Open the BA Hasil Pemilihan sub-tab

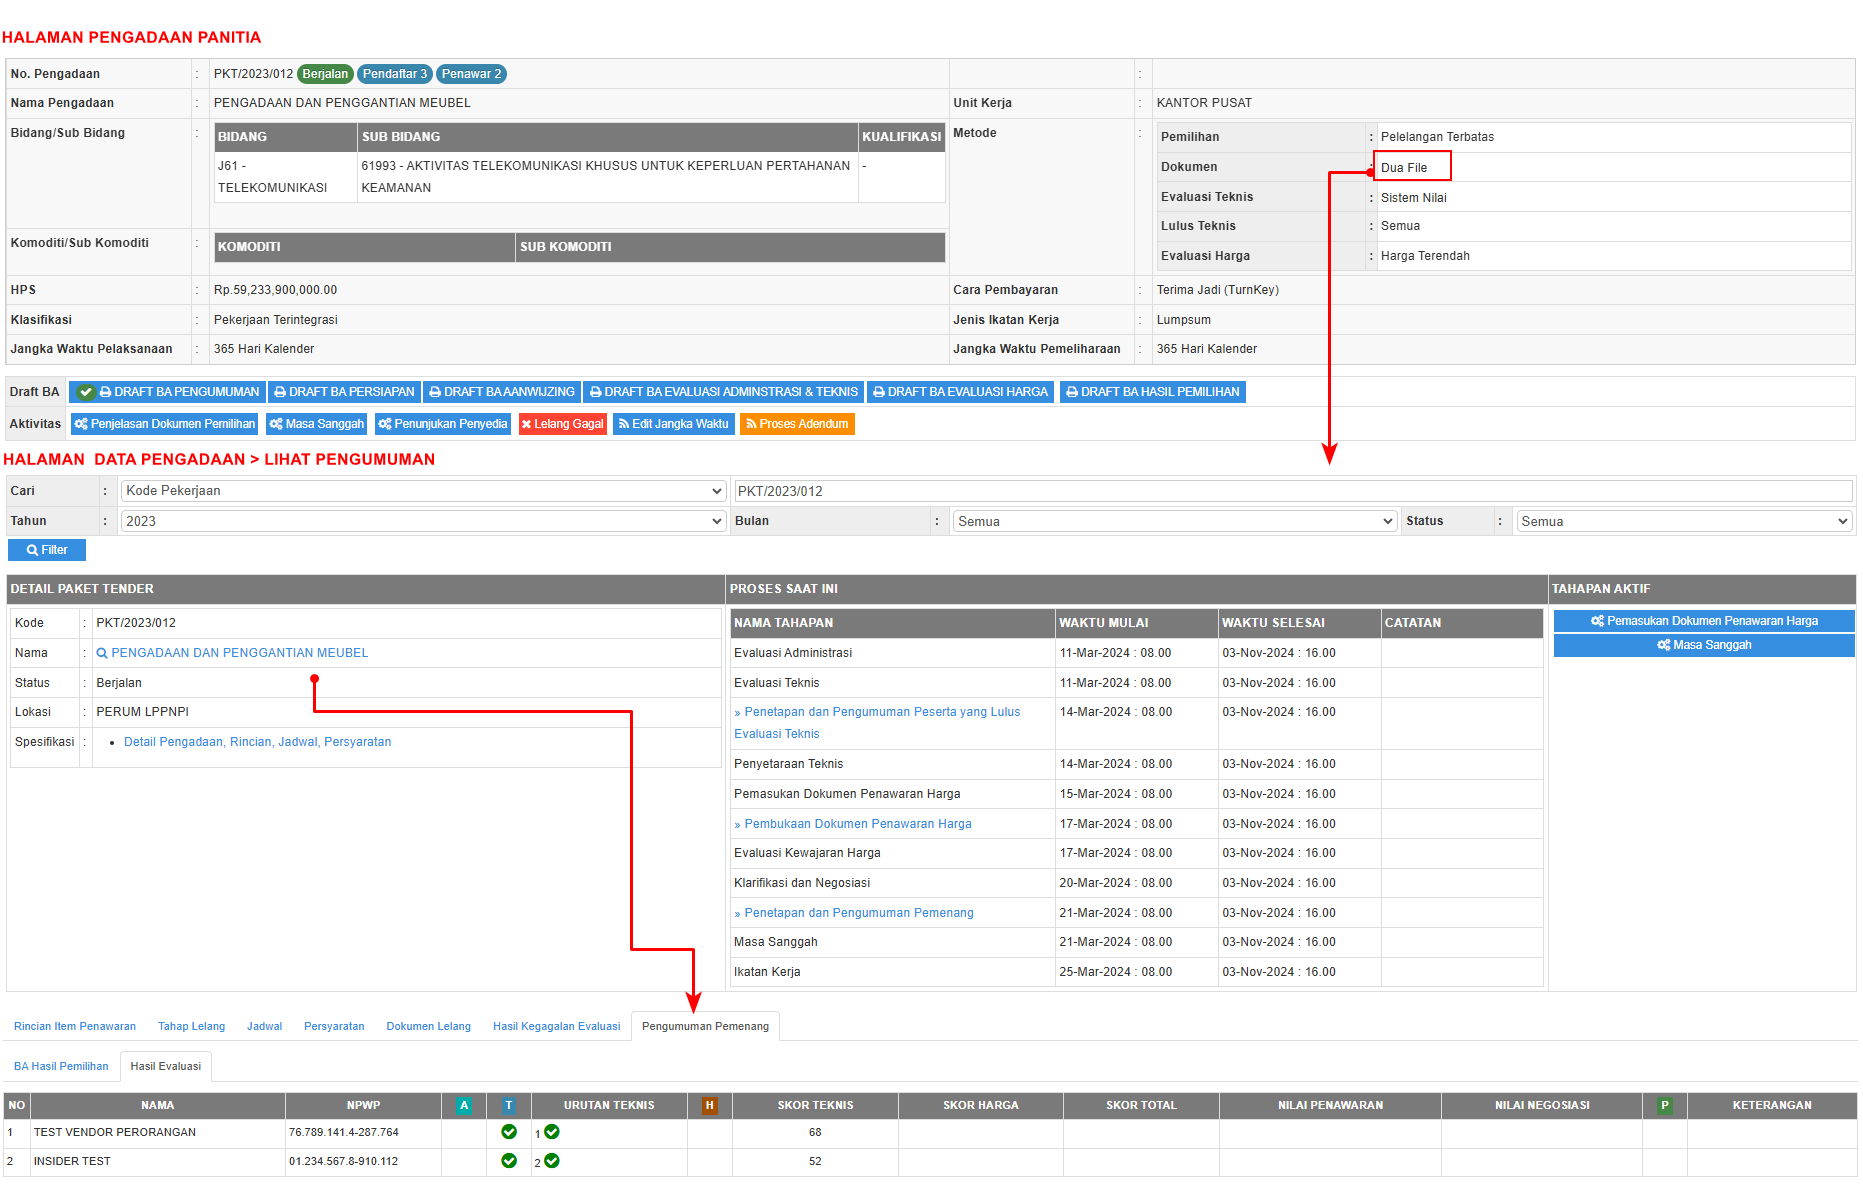[61, 1066]
